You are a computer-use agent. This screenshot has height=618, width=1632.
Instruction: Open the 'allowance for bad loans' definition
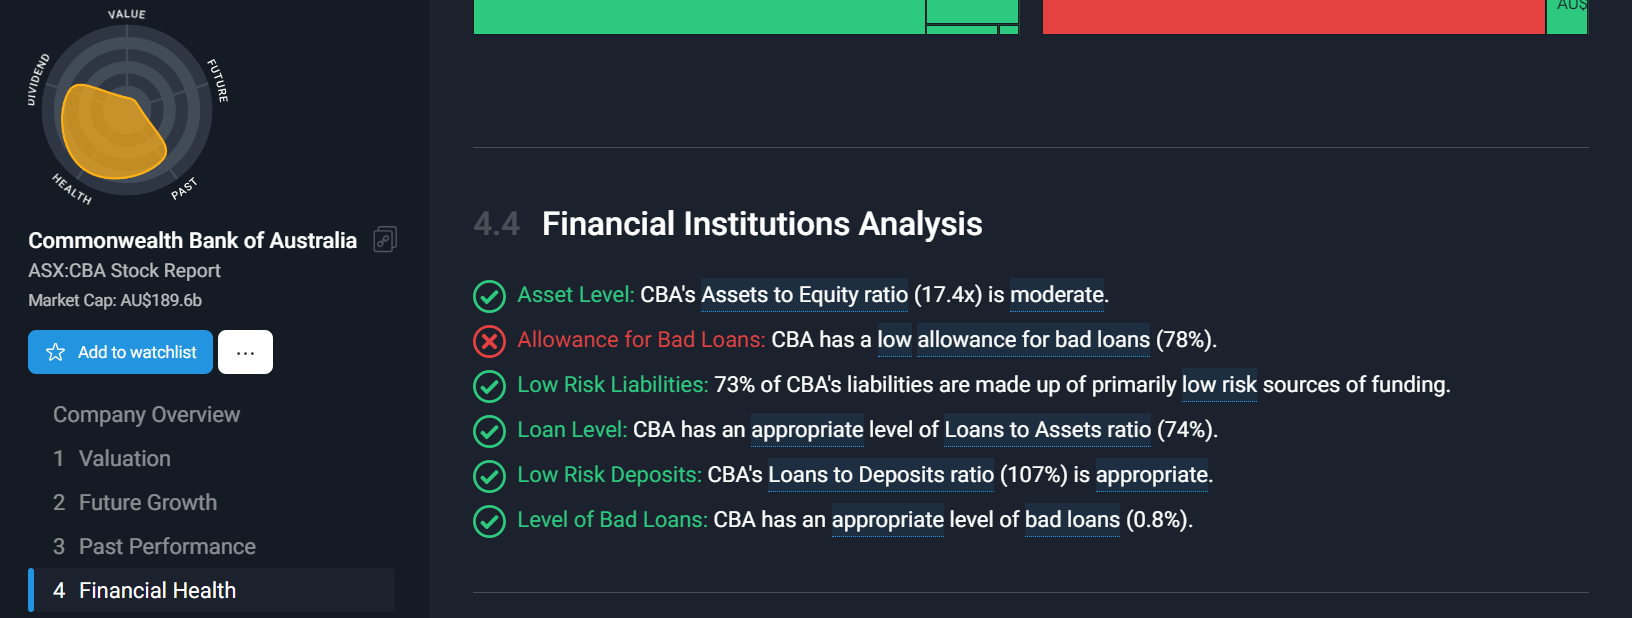(1034, 340)
